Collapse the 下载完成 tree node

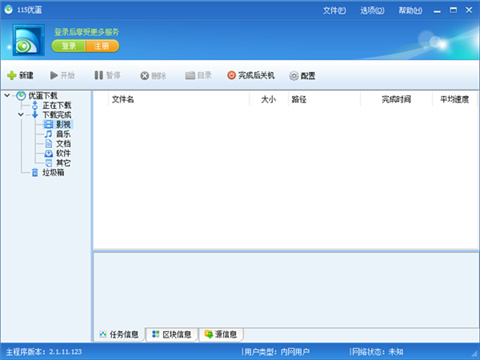tap(21, 115)
